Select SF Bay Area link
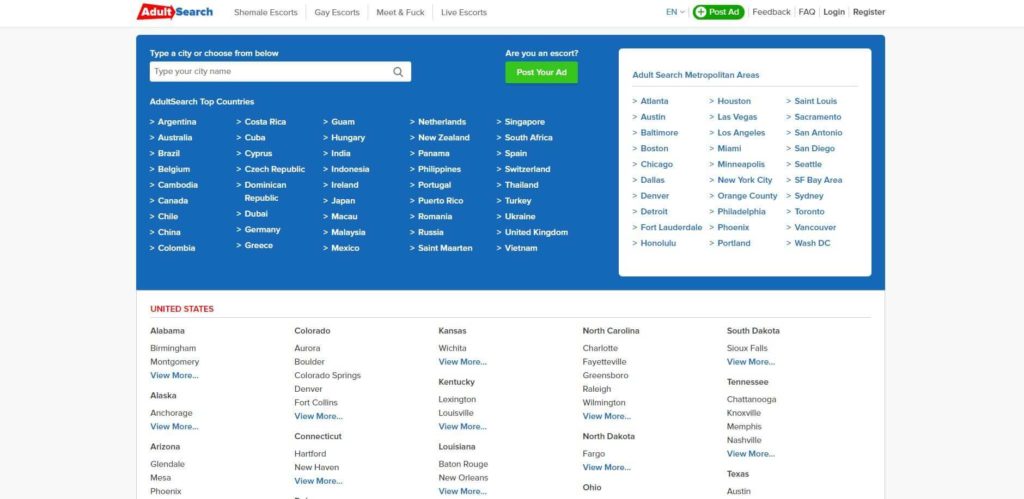This screenshot has width=1024, height=499. point(818,180)
